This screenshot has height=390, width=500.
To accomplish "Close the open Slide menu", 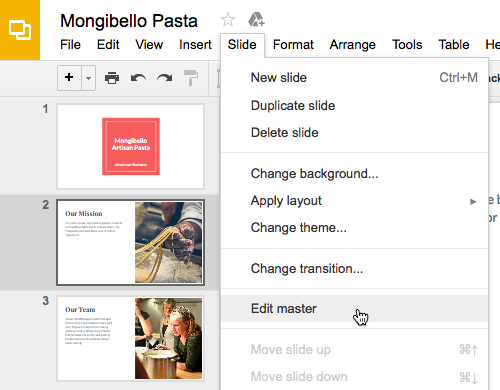I will 242,45.
